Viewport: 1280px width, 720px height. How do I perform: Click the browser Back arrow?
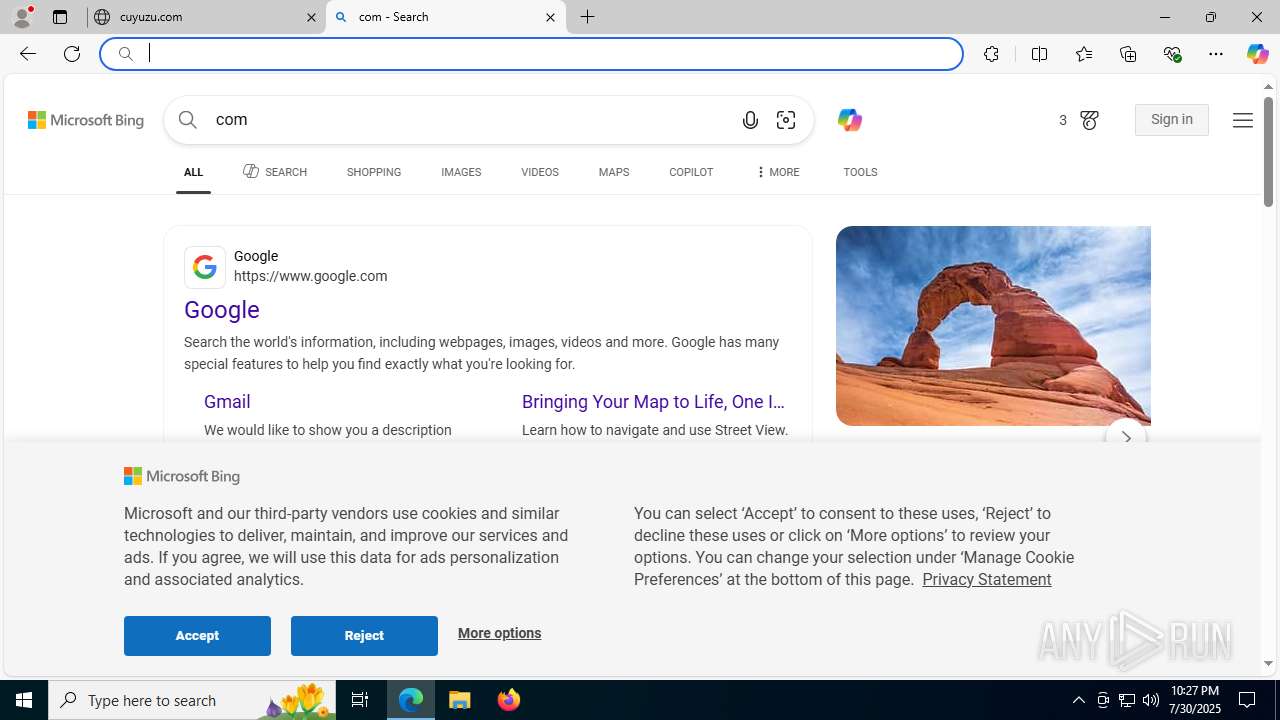(x=28, y=54)
